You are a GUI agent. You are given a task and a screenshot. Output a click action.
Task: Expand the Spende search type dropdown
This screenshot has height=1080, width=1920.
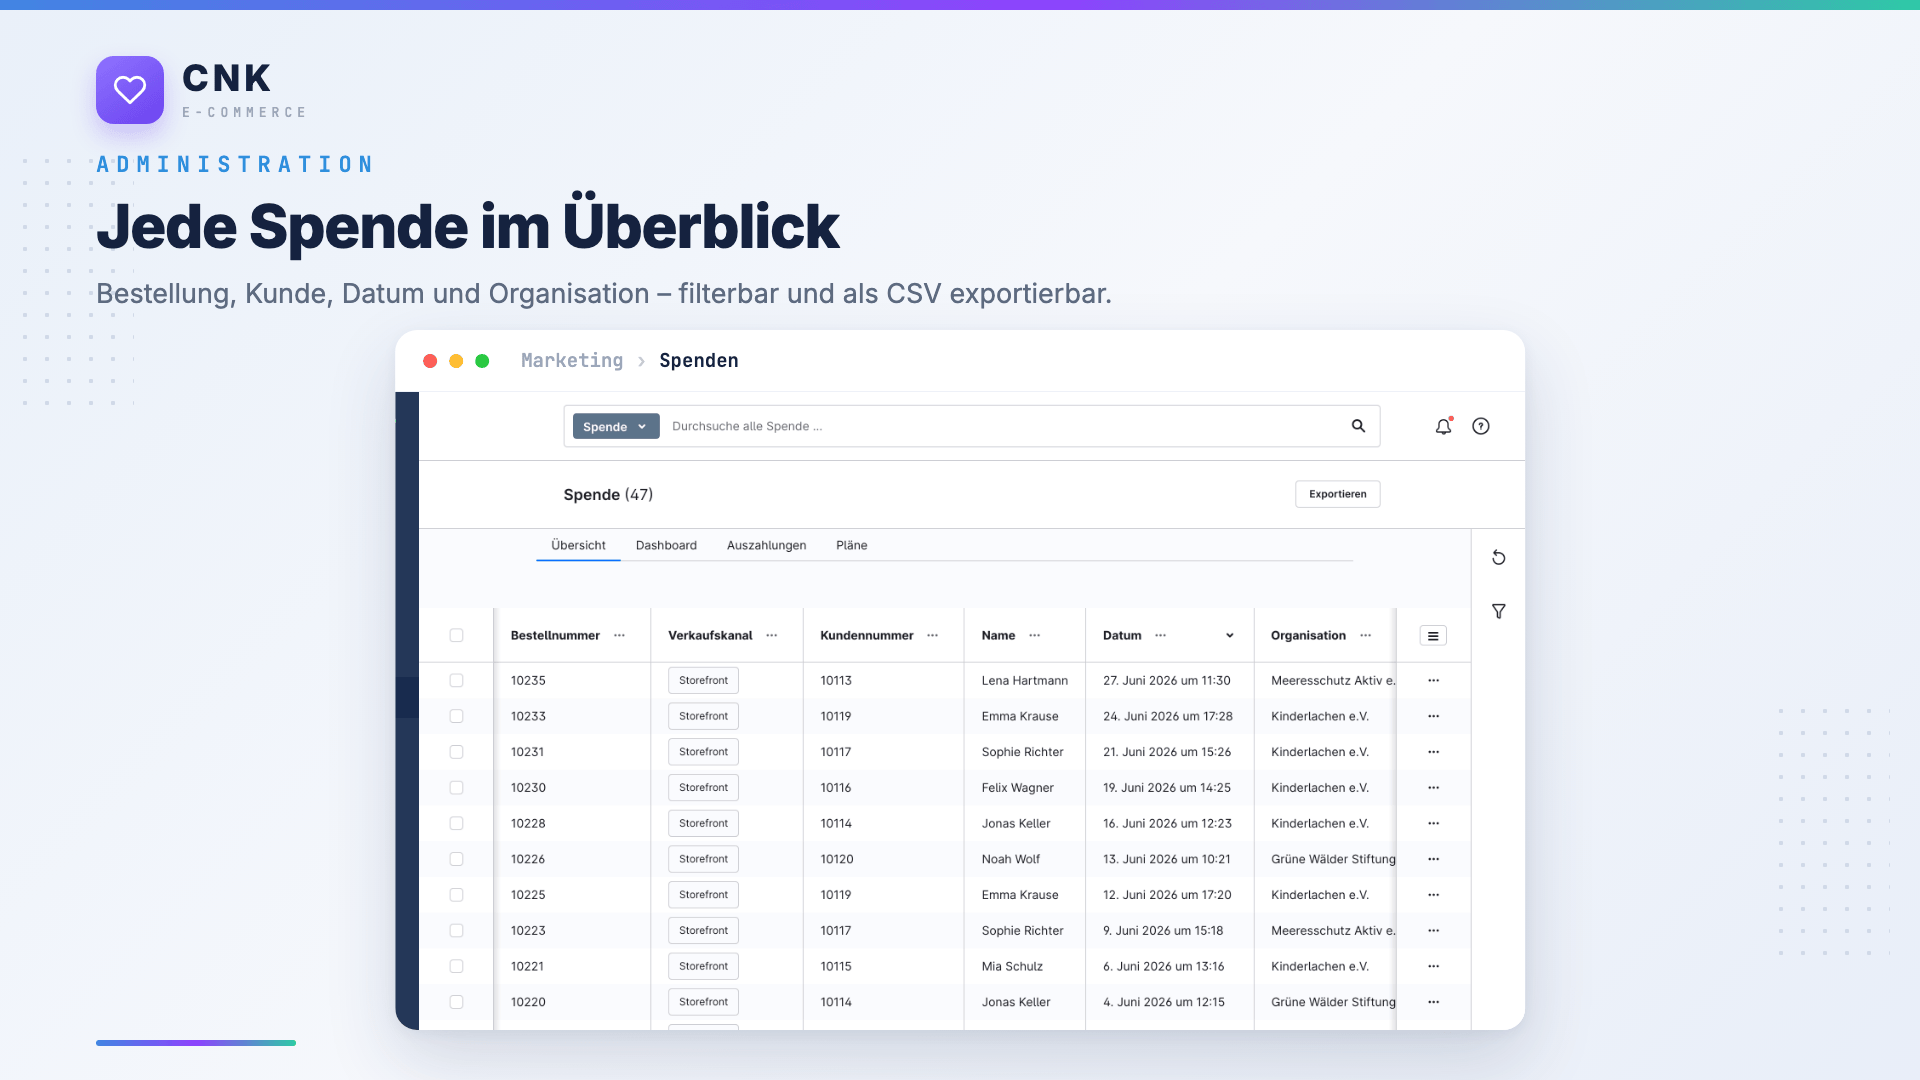(x=616, y=426)
